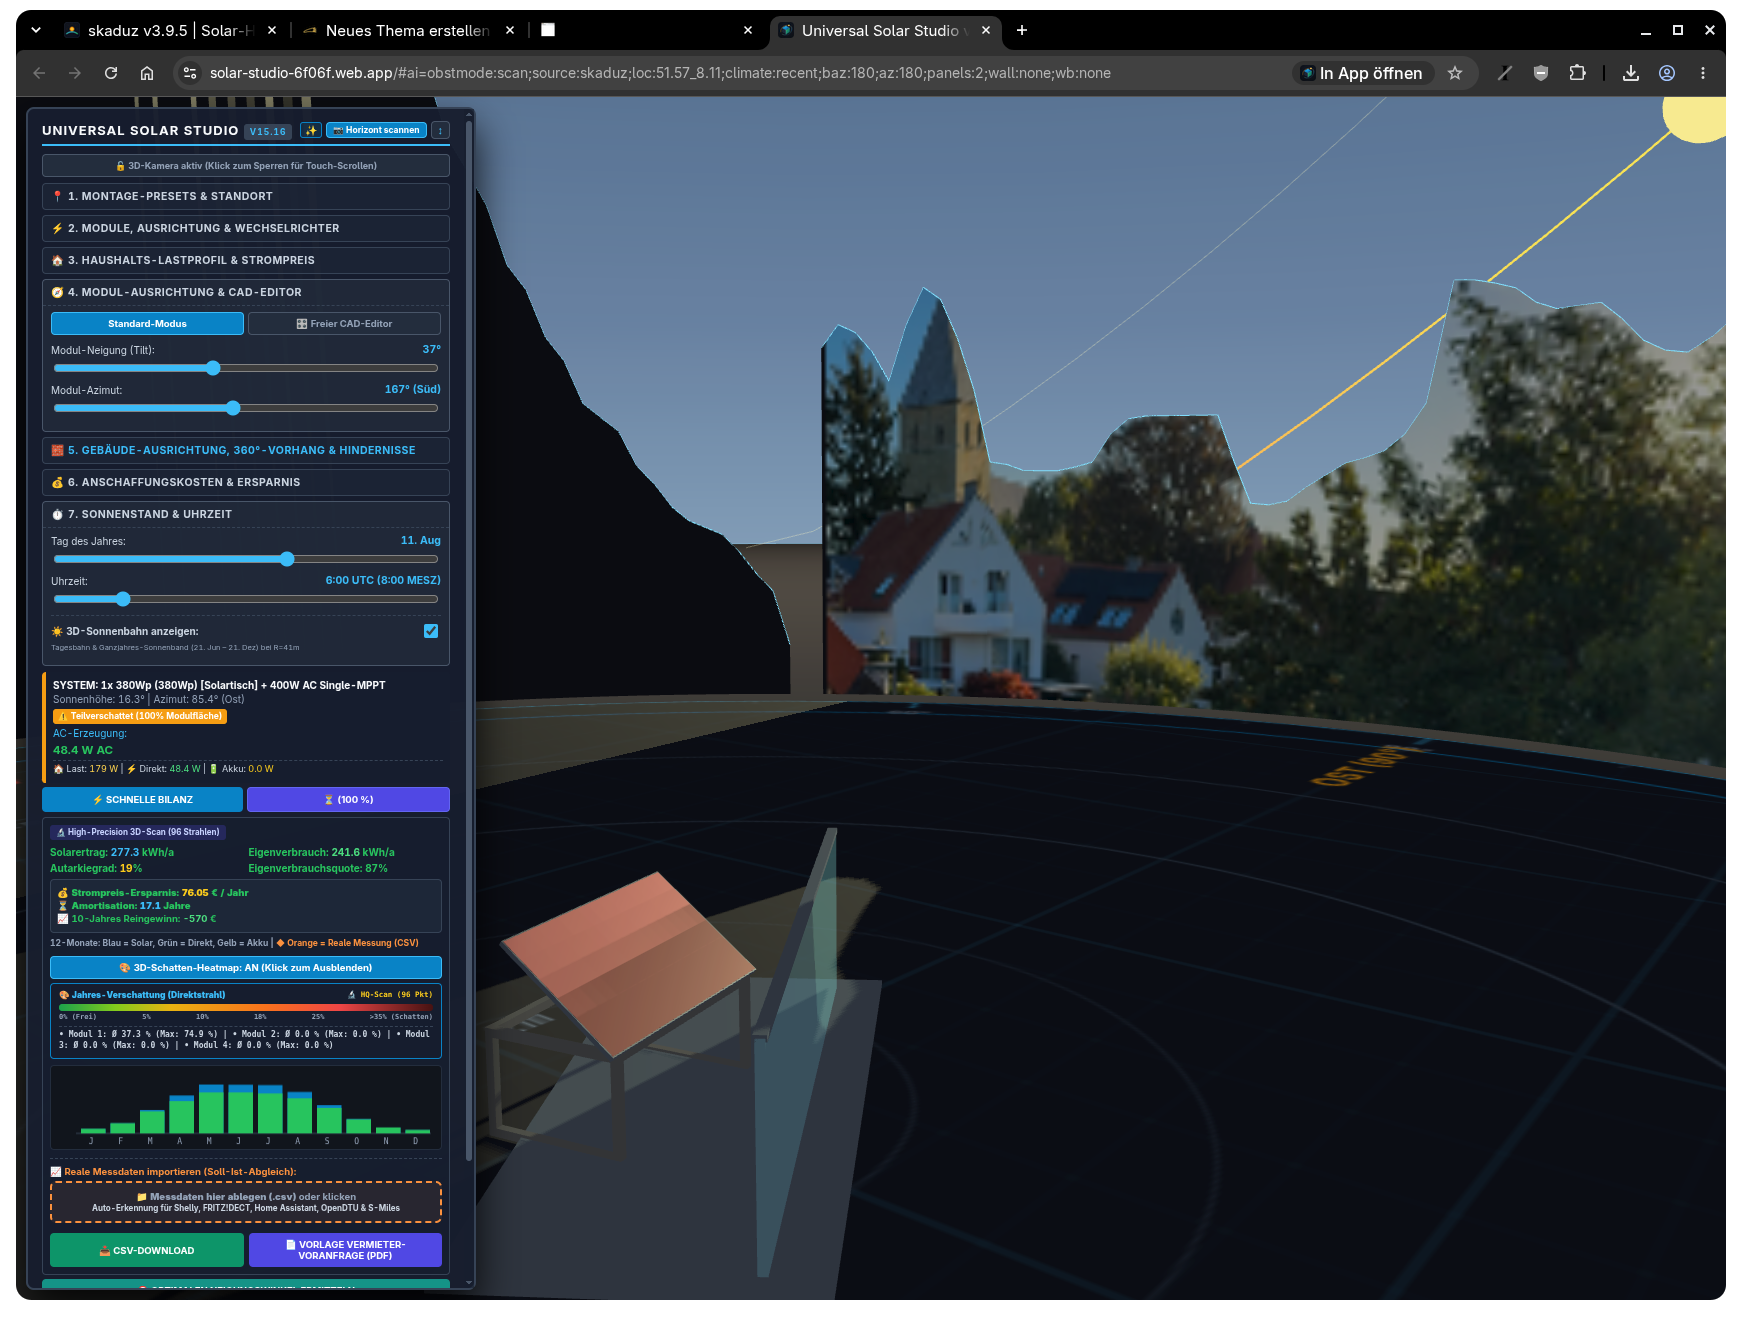Click the up-down arrow panel toggle button
This screenshot has width=1742, height=1332.
click(440, 130)
